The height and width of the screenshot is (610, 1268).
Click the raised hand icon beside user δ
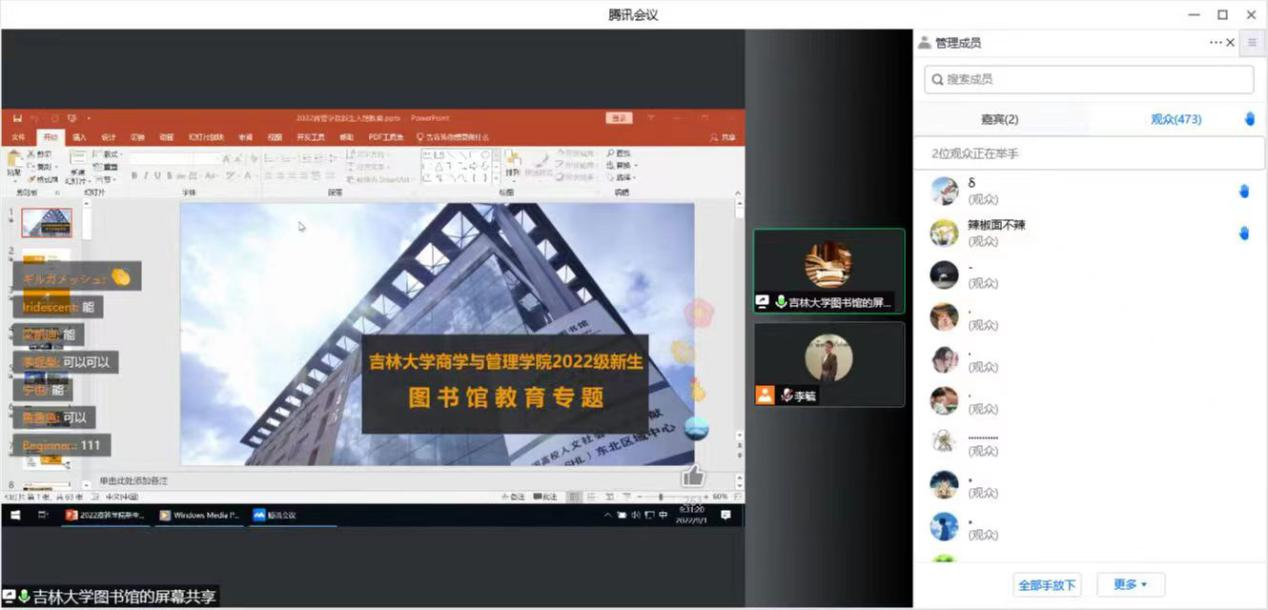[1244, 191]
